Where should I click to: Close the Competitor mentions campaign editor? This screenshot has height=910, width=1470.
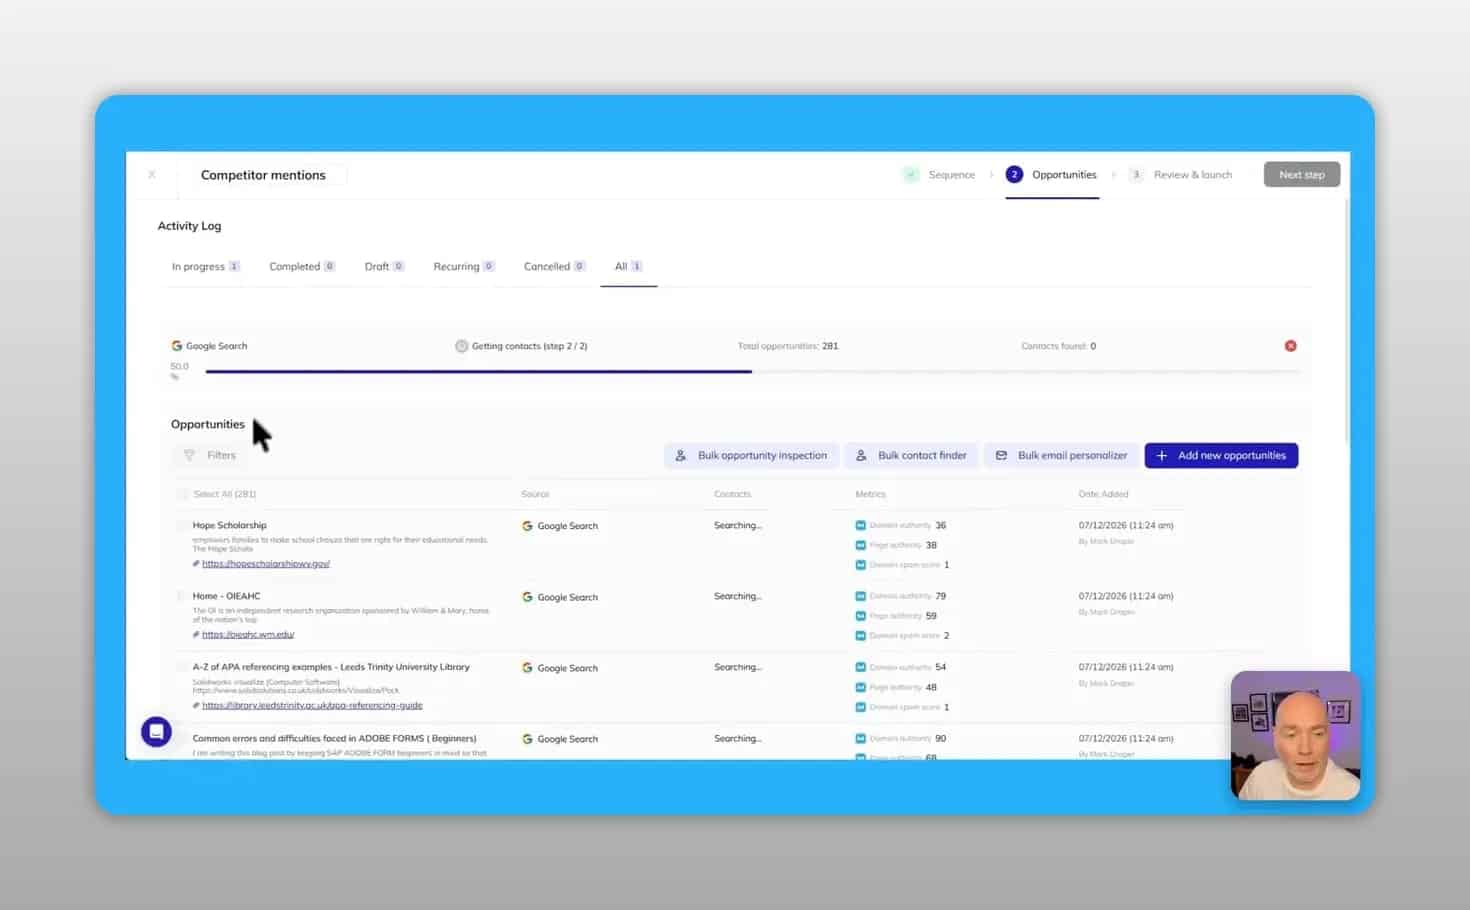click(x=152, y=175)
